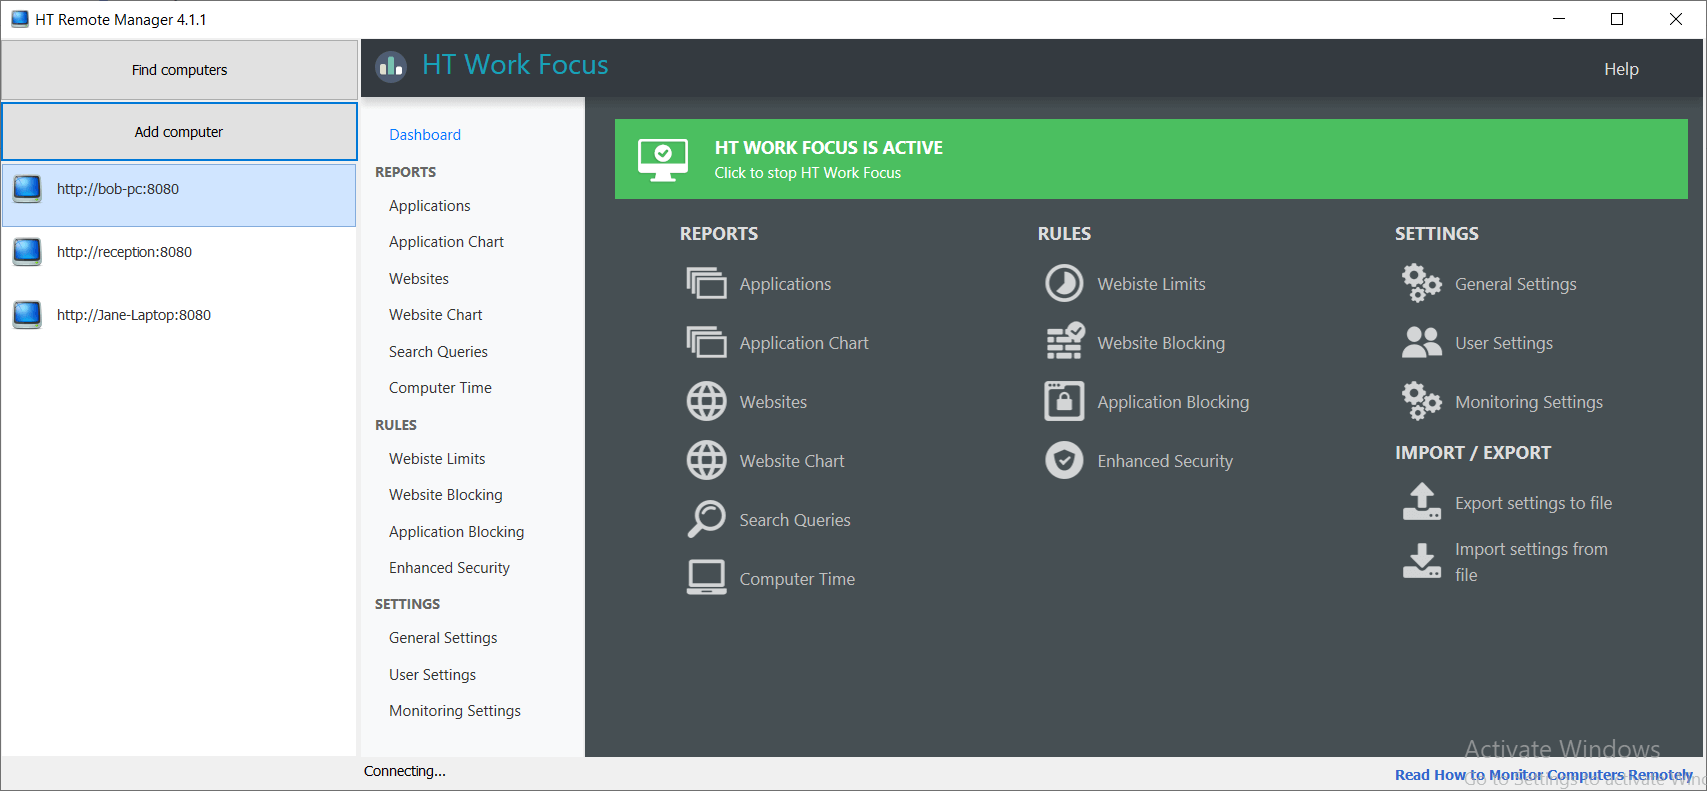Open Website Chart in the sidebar
1707x791 pixels.
[x=436, y=315]
